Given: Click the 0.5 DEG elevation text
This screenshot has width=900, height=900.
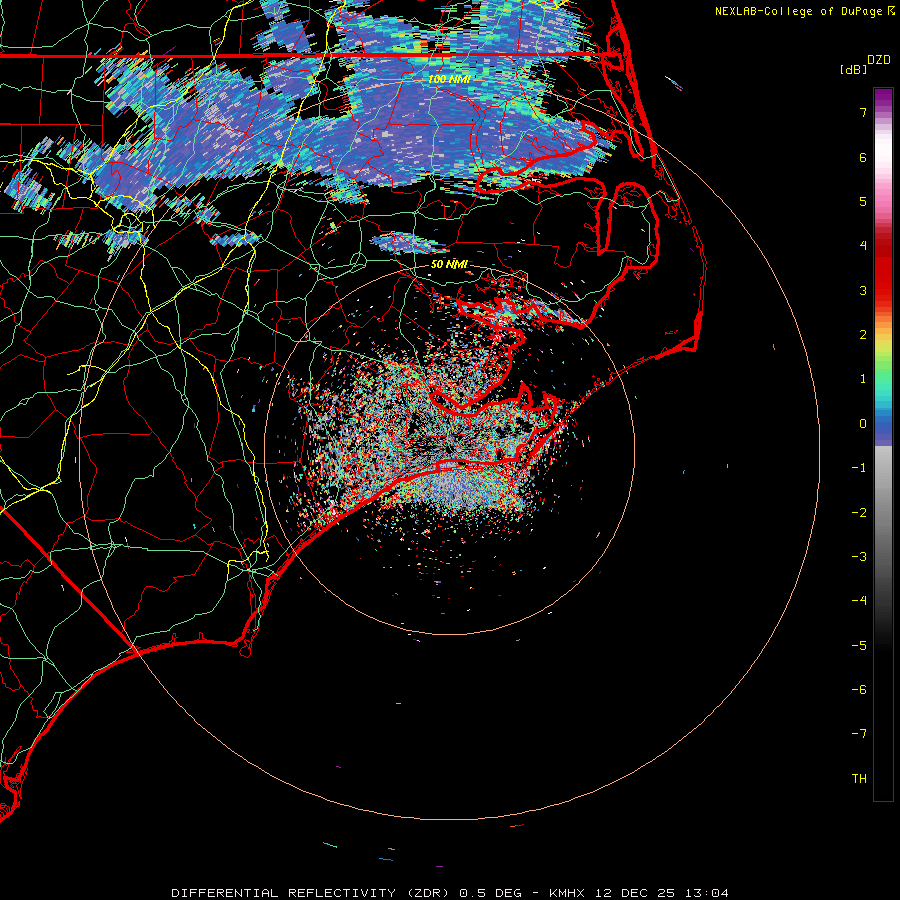Looking at the screenshot, I should [x=490, y=893].
